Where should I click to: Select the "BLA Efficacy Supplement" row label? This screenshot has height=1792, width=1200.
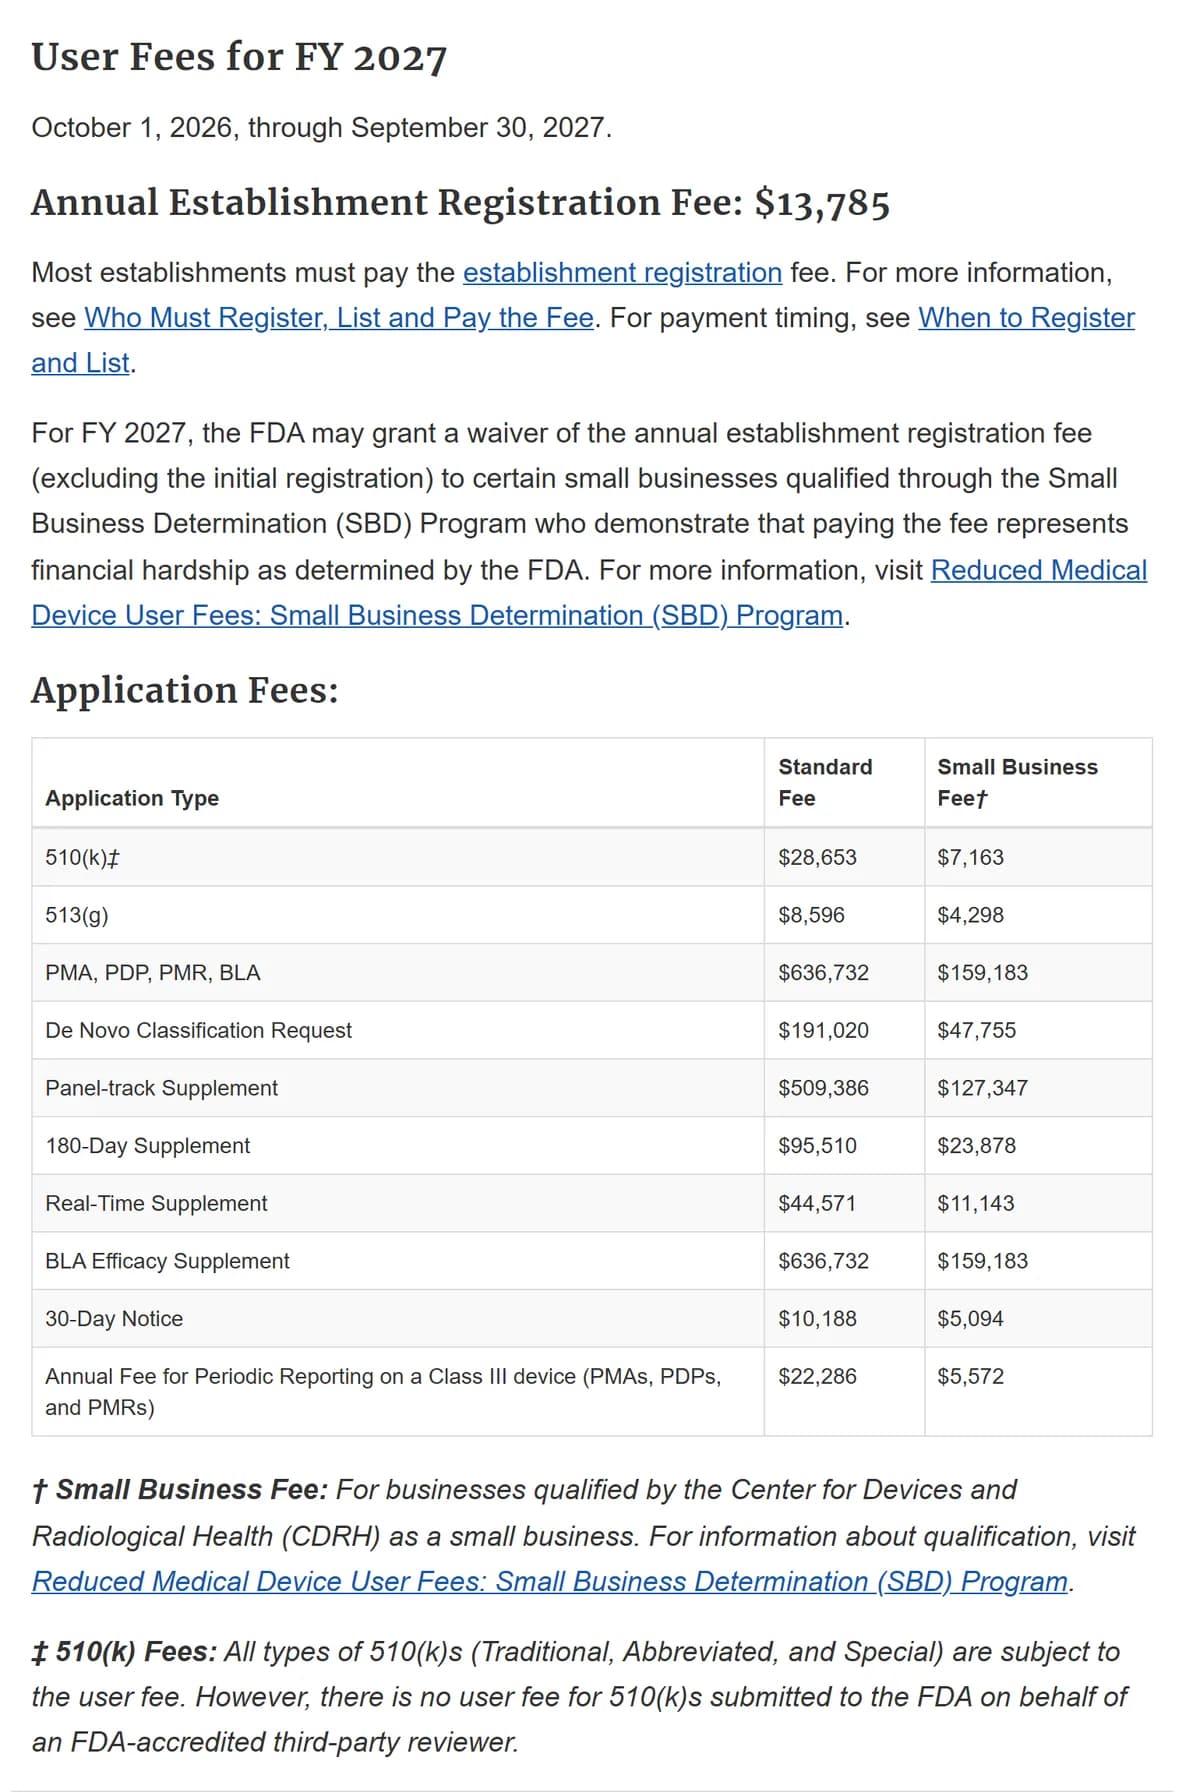click(x=168, y=1261)
